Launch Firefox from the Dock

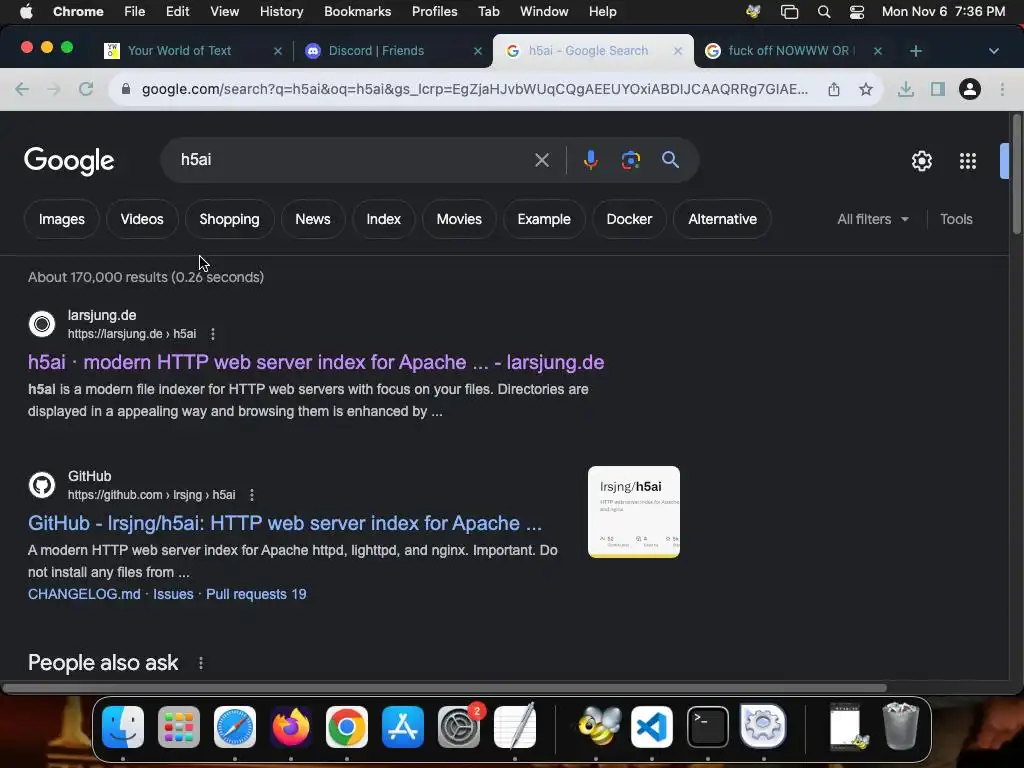coord(291,727)
